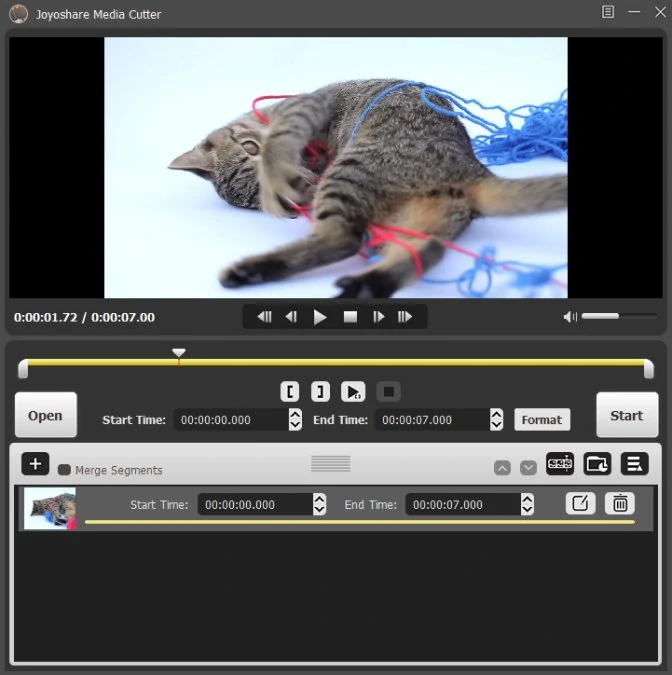Move the segment up

[502, 468]
